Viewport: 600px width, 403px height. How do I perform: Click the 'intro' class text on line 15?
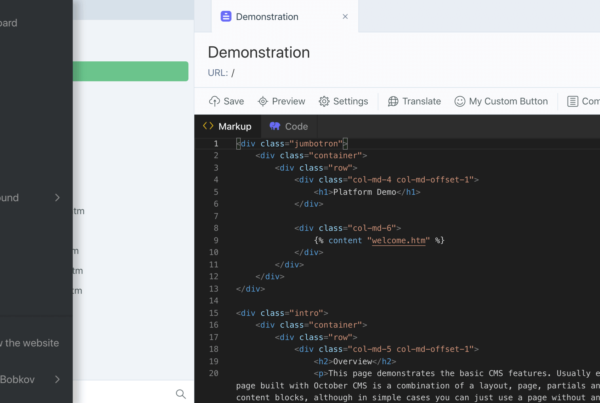pos(306,313)
